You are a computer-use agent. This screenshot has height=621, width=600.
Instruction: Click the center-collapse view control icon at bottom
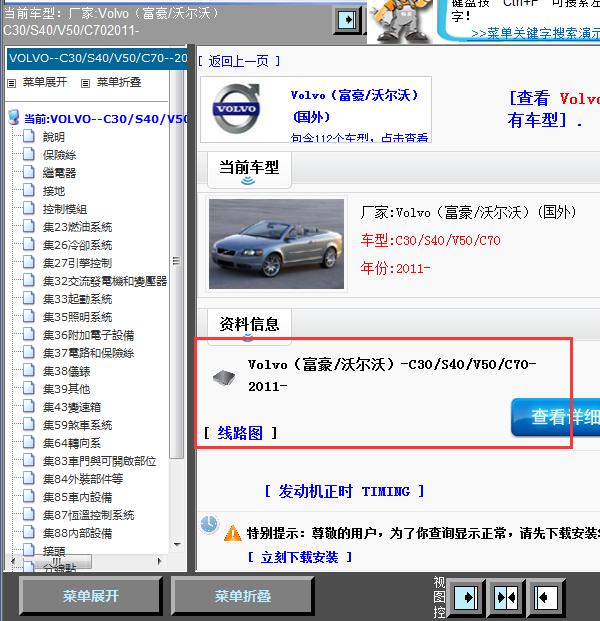click(x=506, y=596)
